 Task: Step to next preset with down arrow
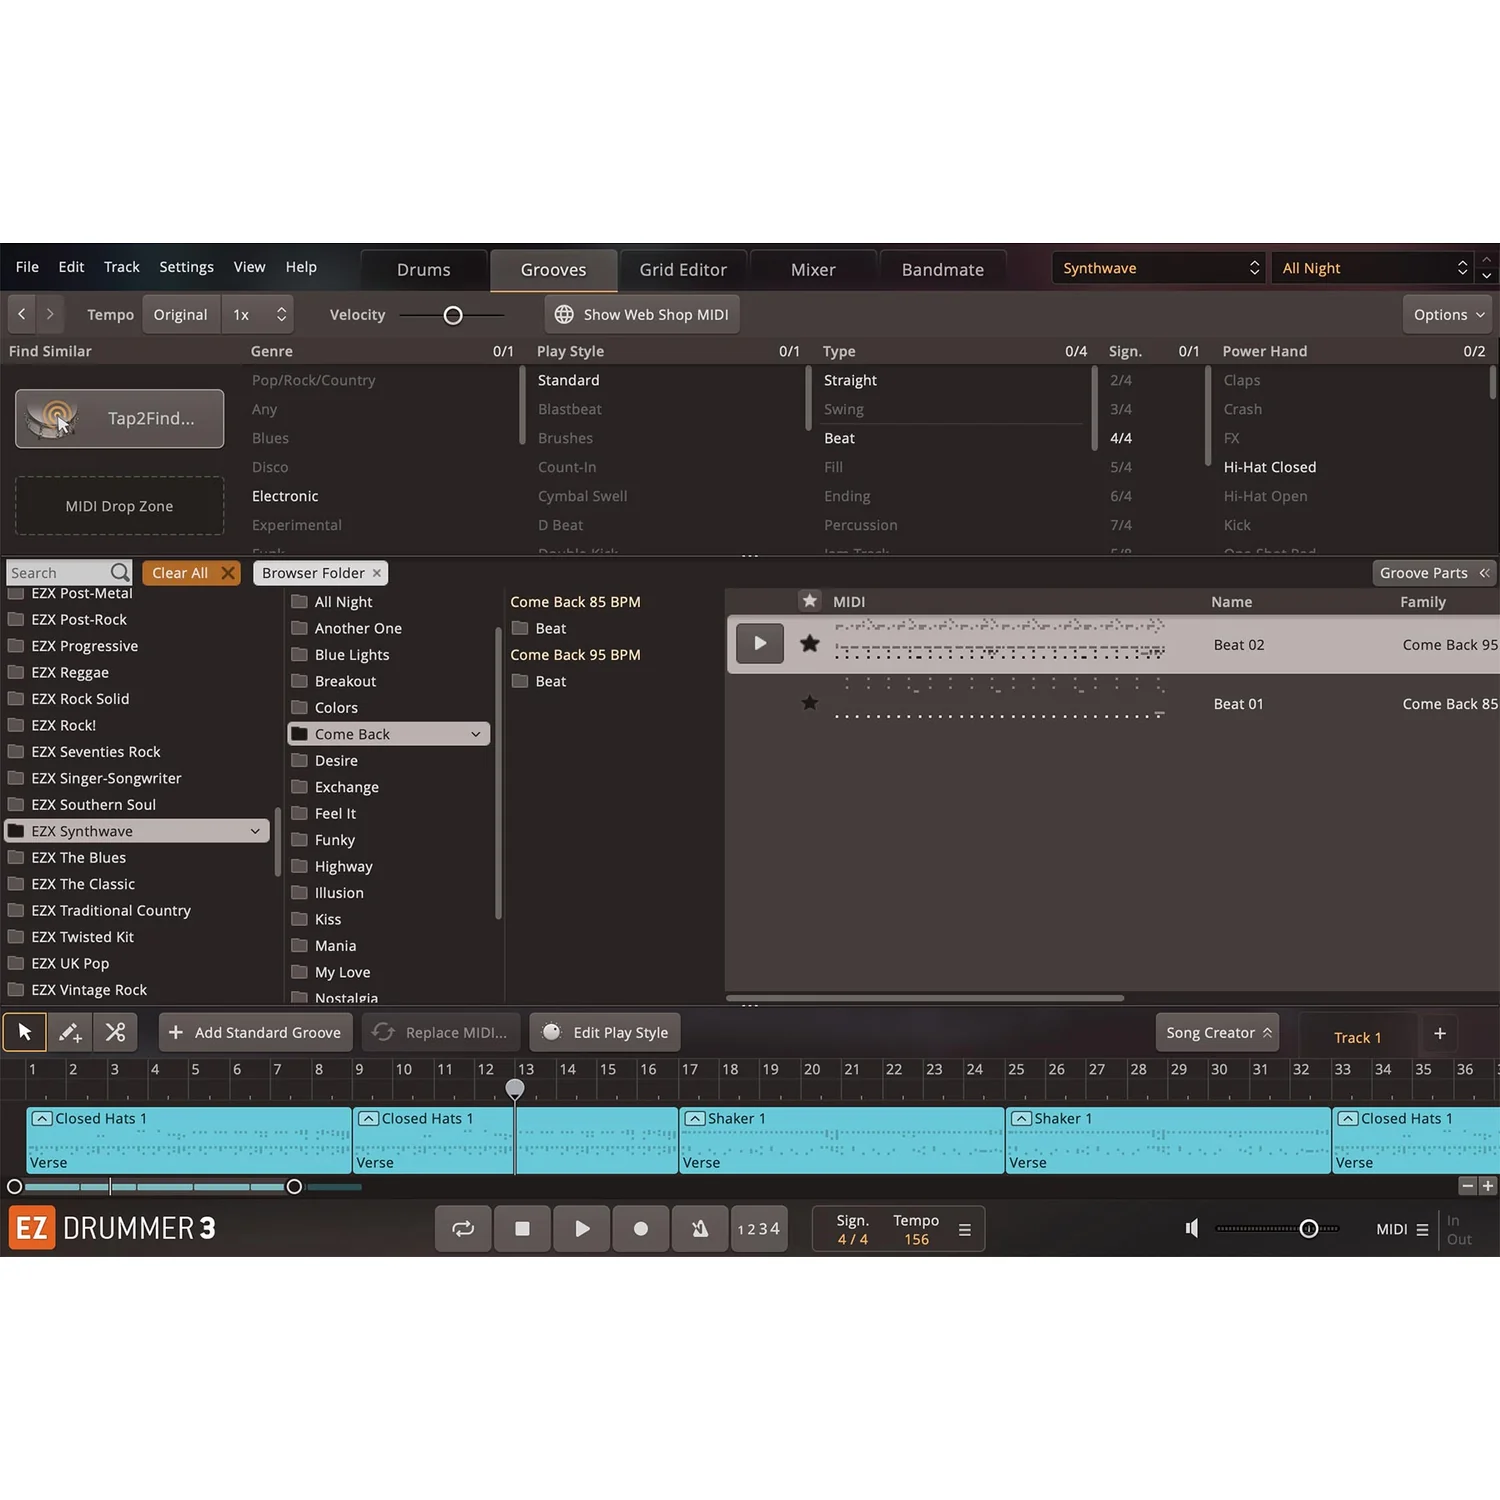[1487, 276]
